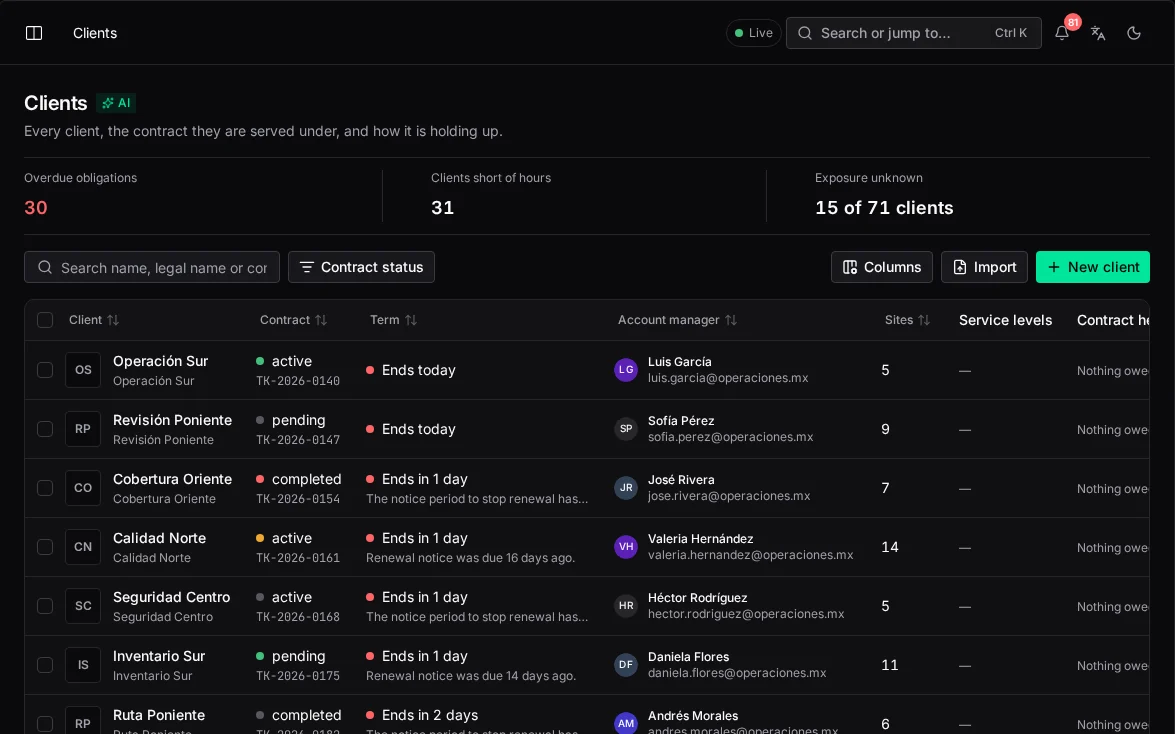Click the CO avatar for Cobertura Oriente
The width and height of the screenshot is (1175, 734).
point(83,488)
